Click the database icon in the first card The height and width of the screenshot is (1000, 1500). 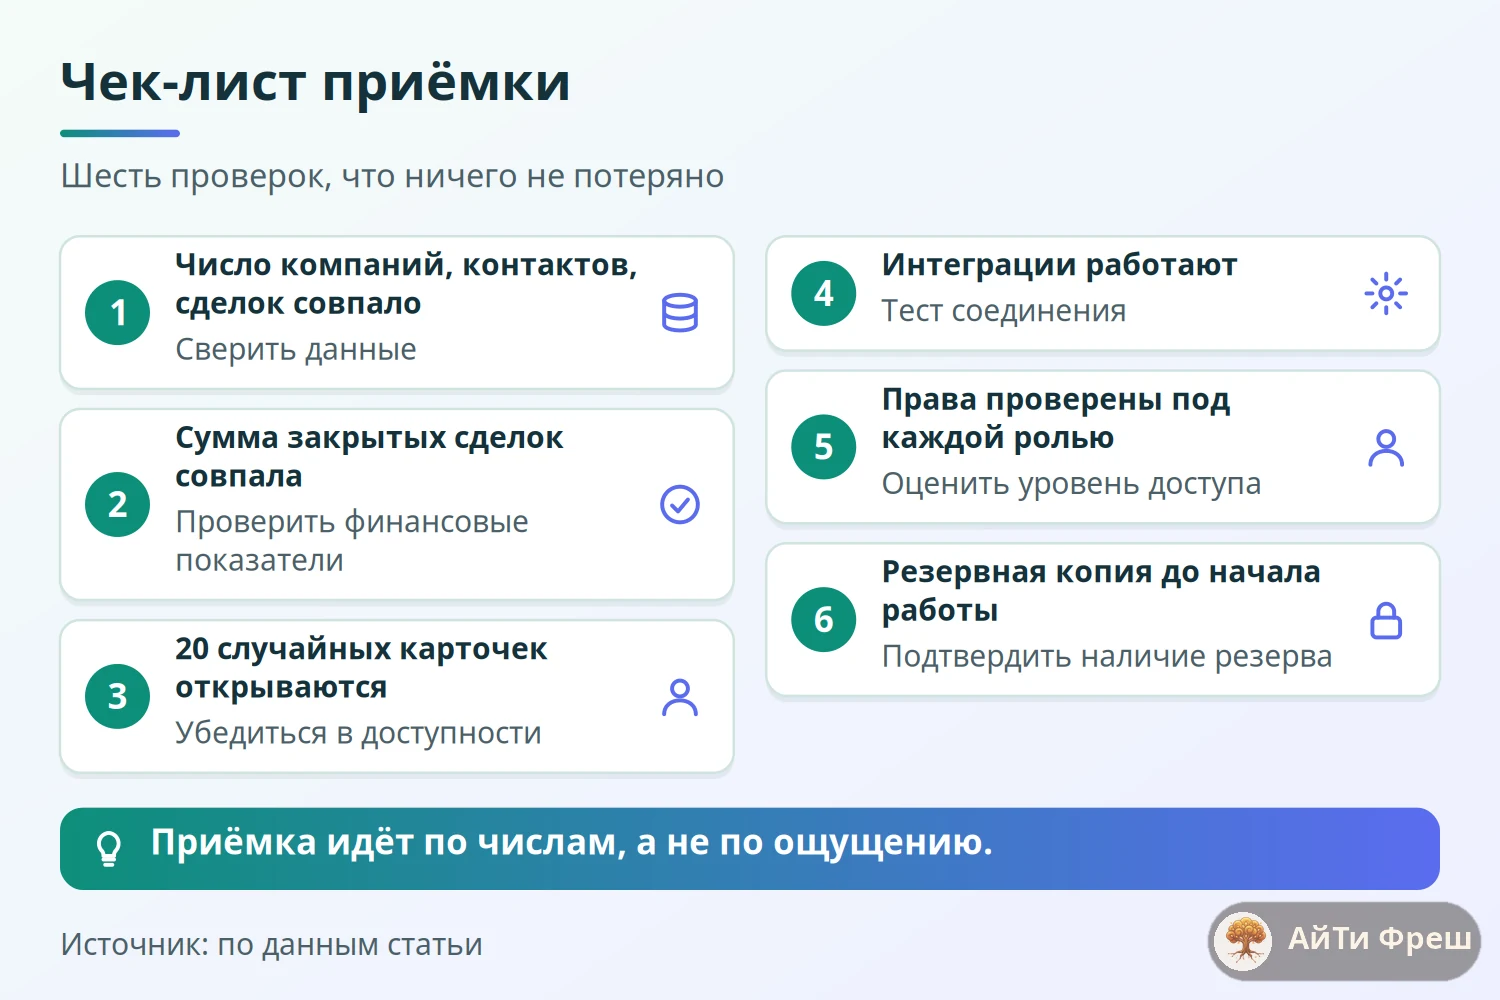[x=680, y=313]
